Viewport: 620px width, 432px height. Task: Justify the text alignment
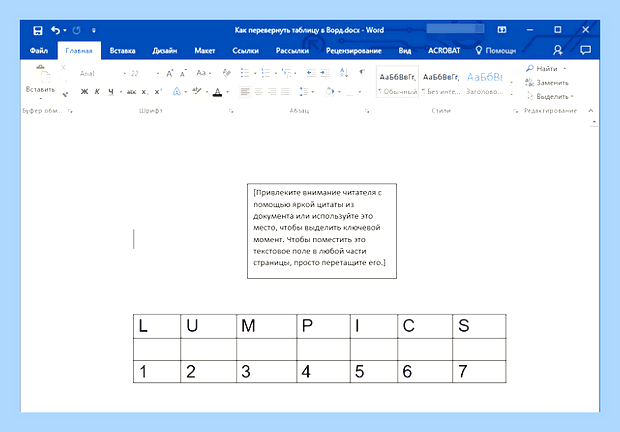(x=285, y=92)
